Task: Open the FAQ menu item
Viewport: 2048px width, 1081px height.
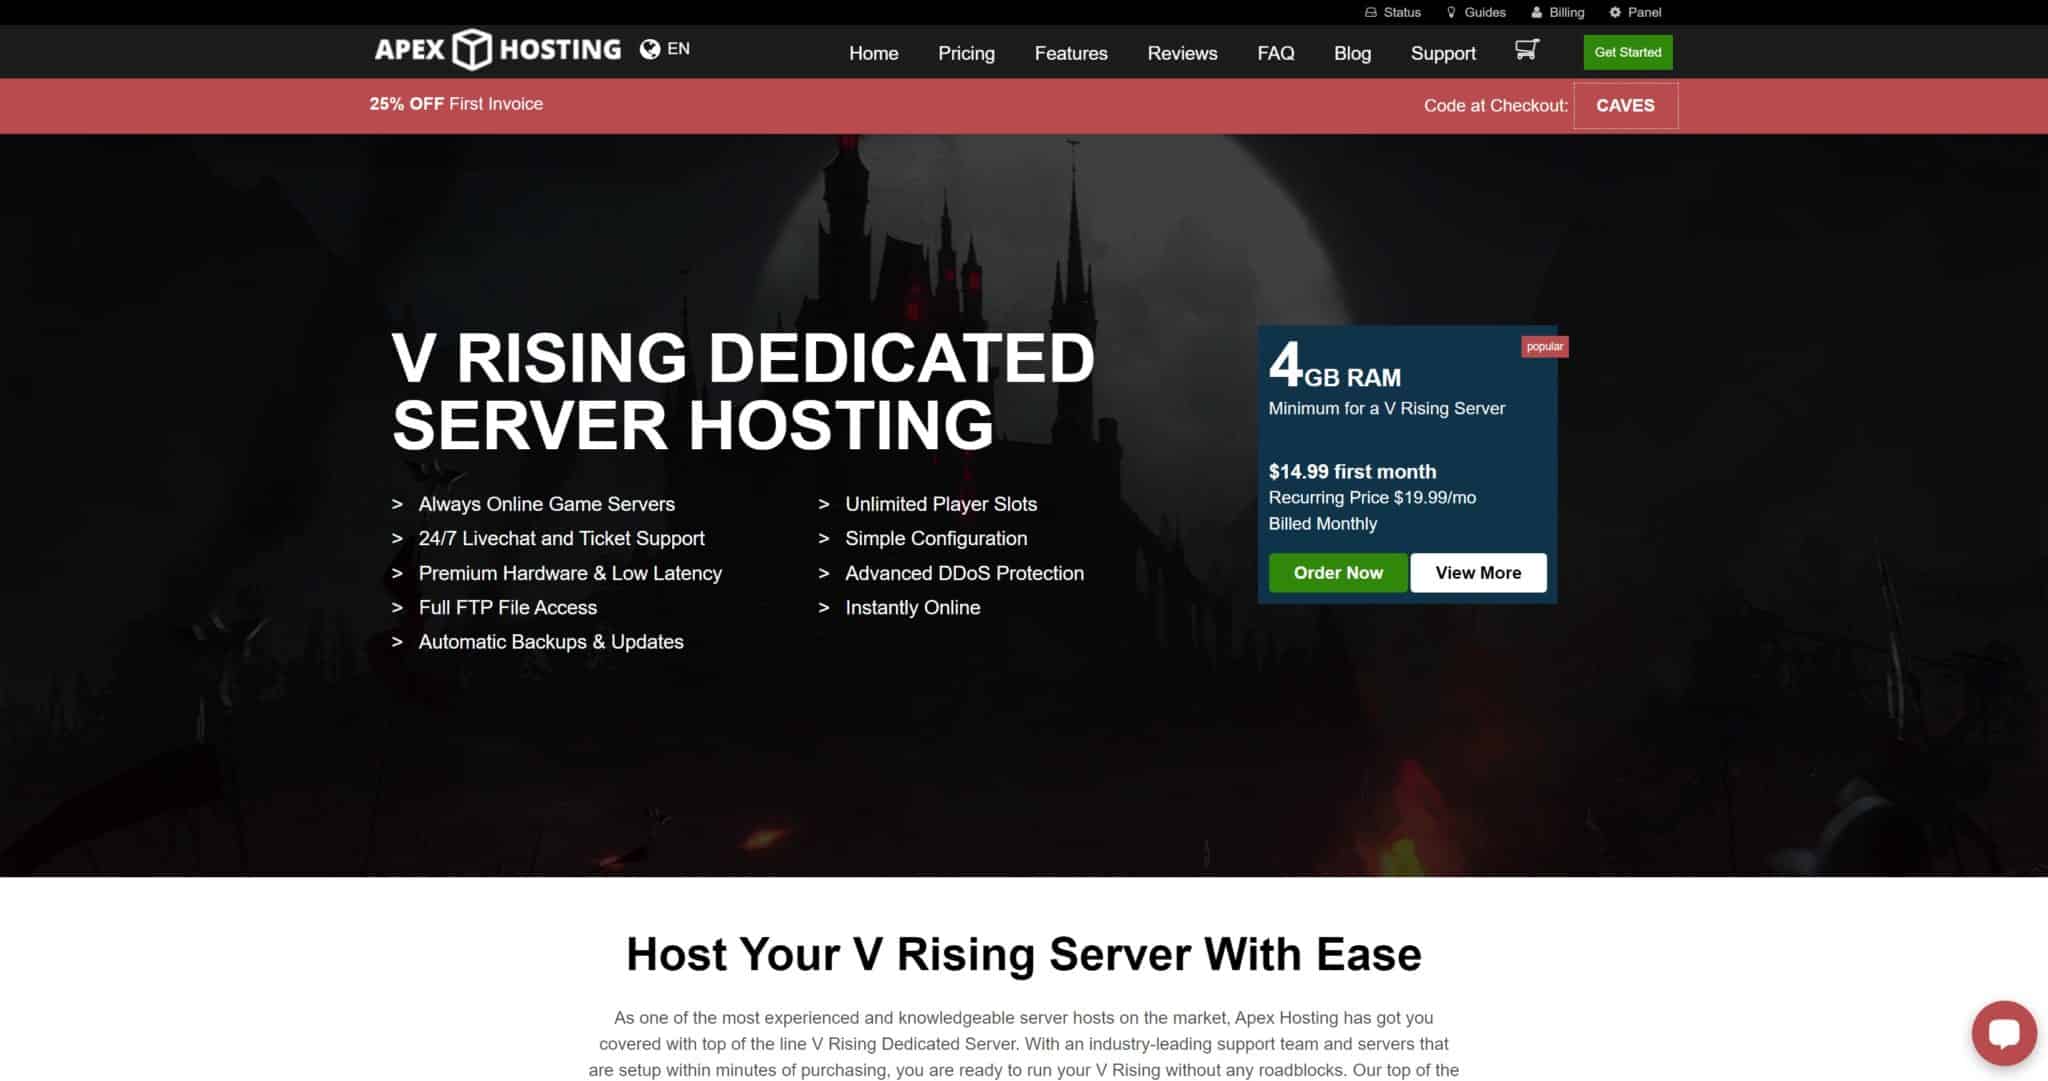Action: (1276, 53)
